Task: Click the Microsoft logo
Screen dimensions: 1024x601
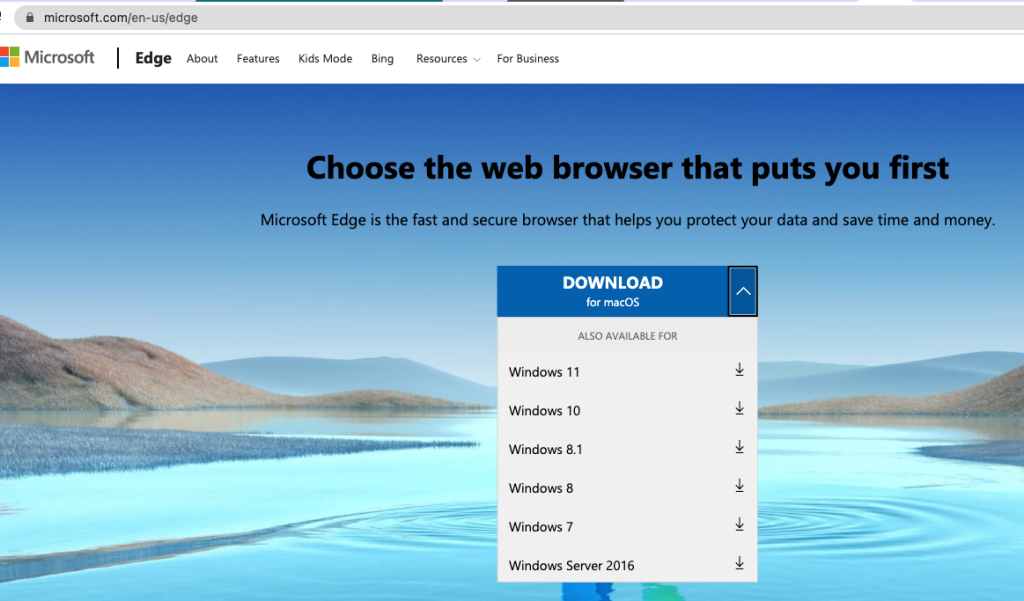Action: pyautogui.click(x=48, y=58)
